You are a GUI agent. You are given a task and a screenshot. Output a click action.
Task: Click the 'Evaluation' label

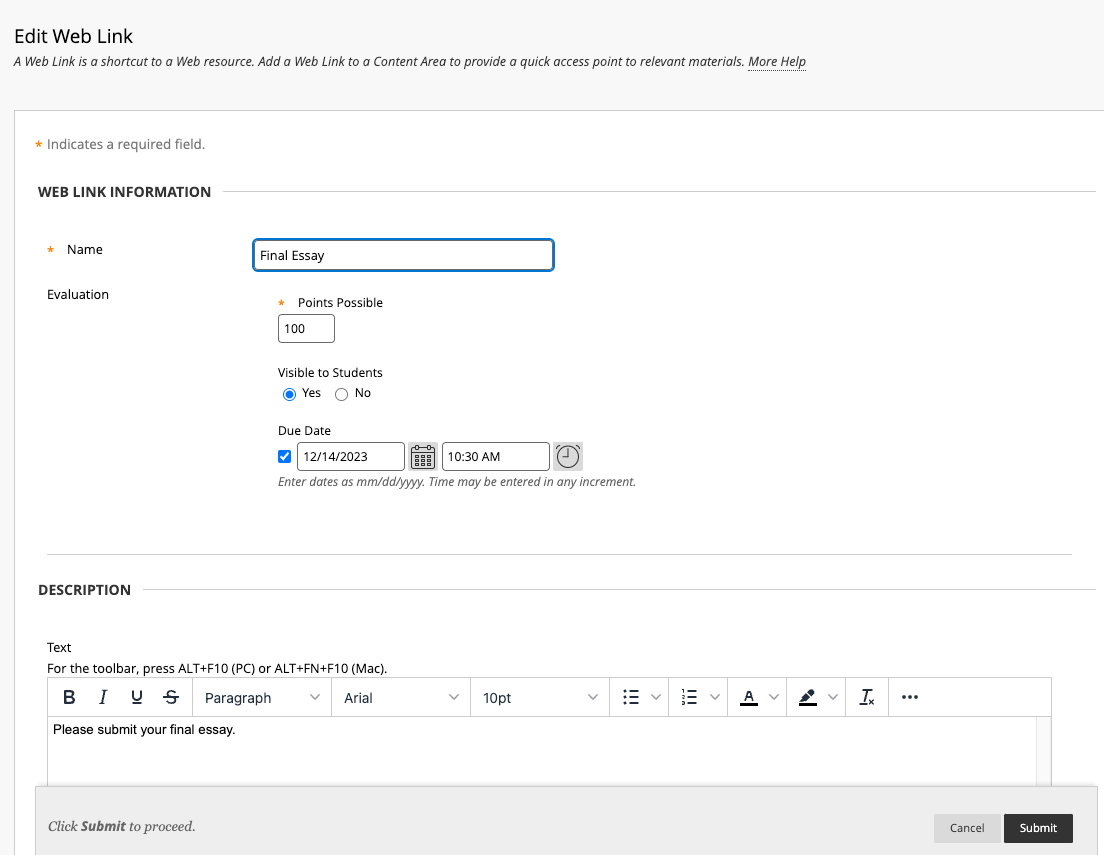click(78, 294)
